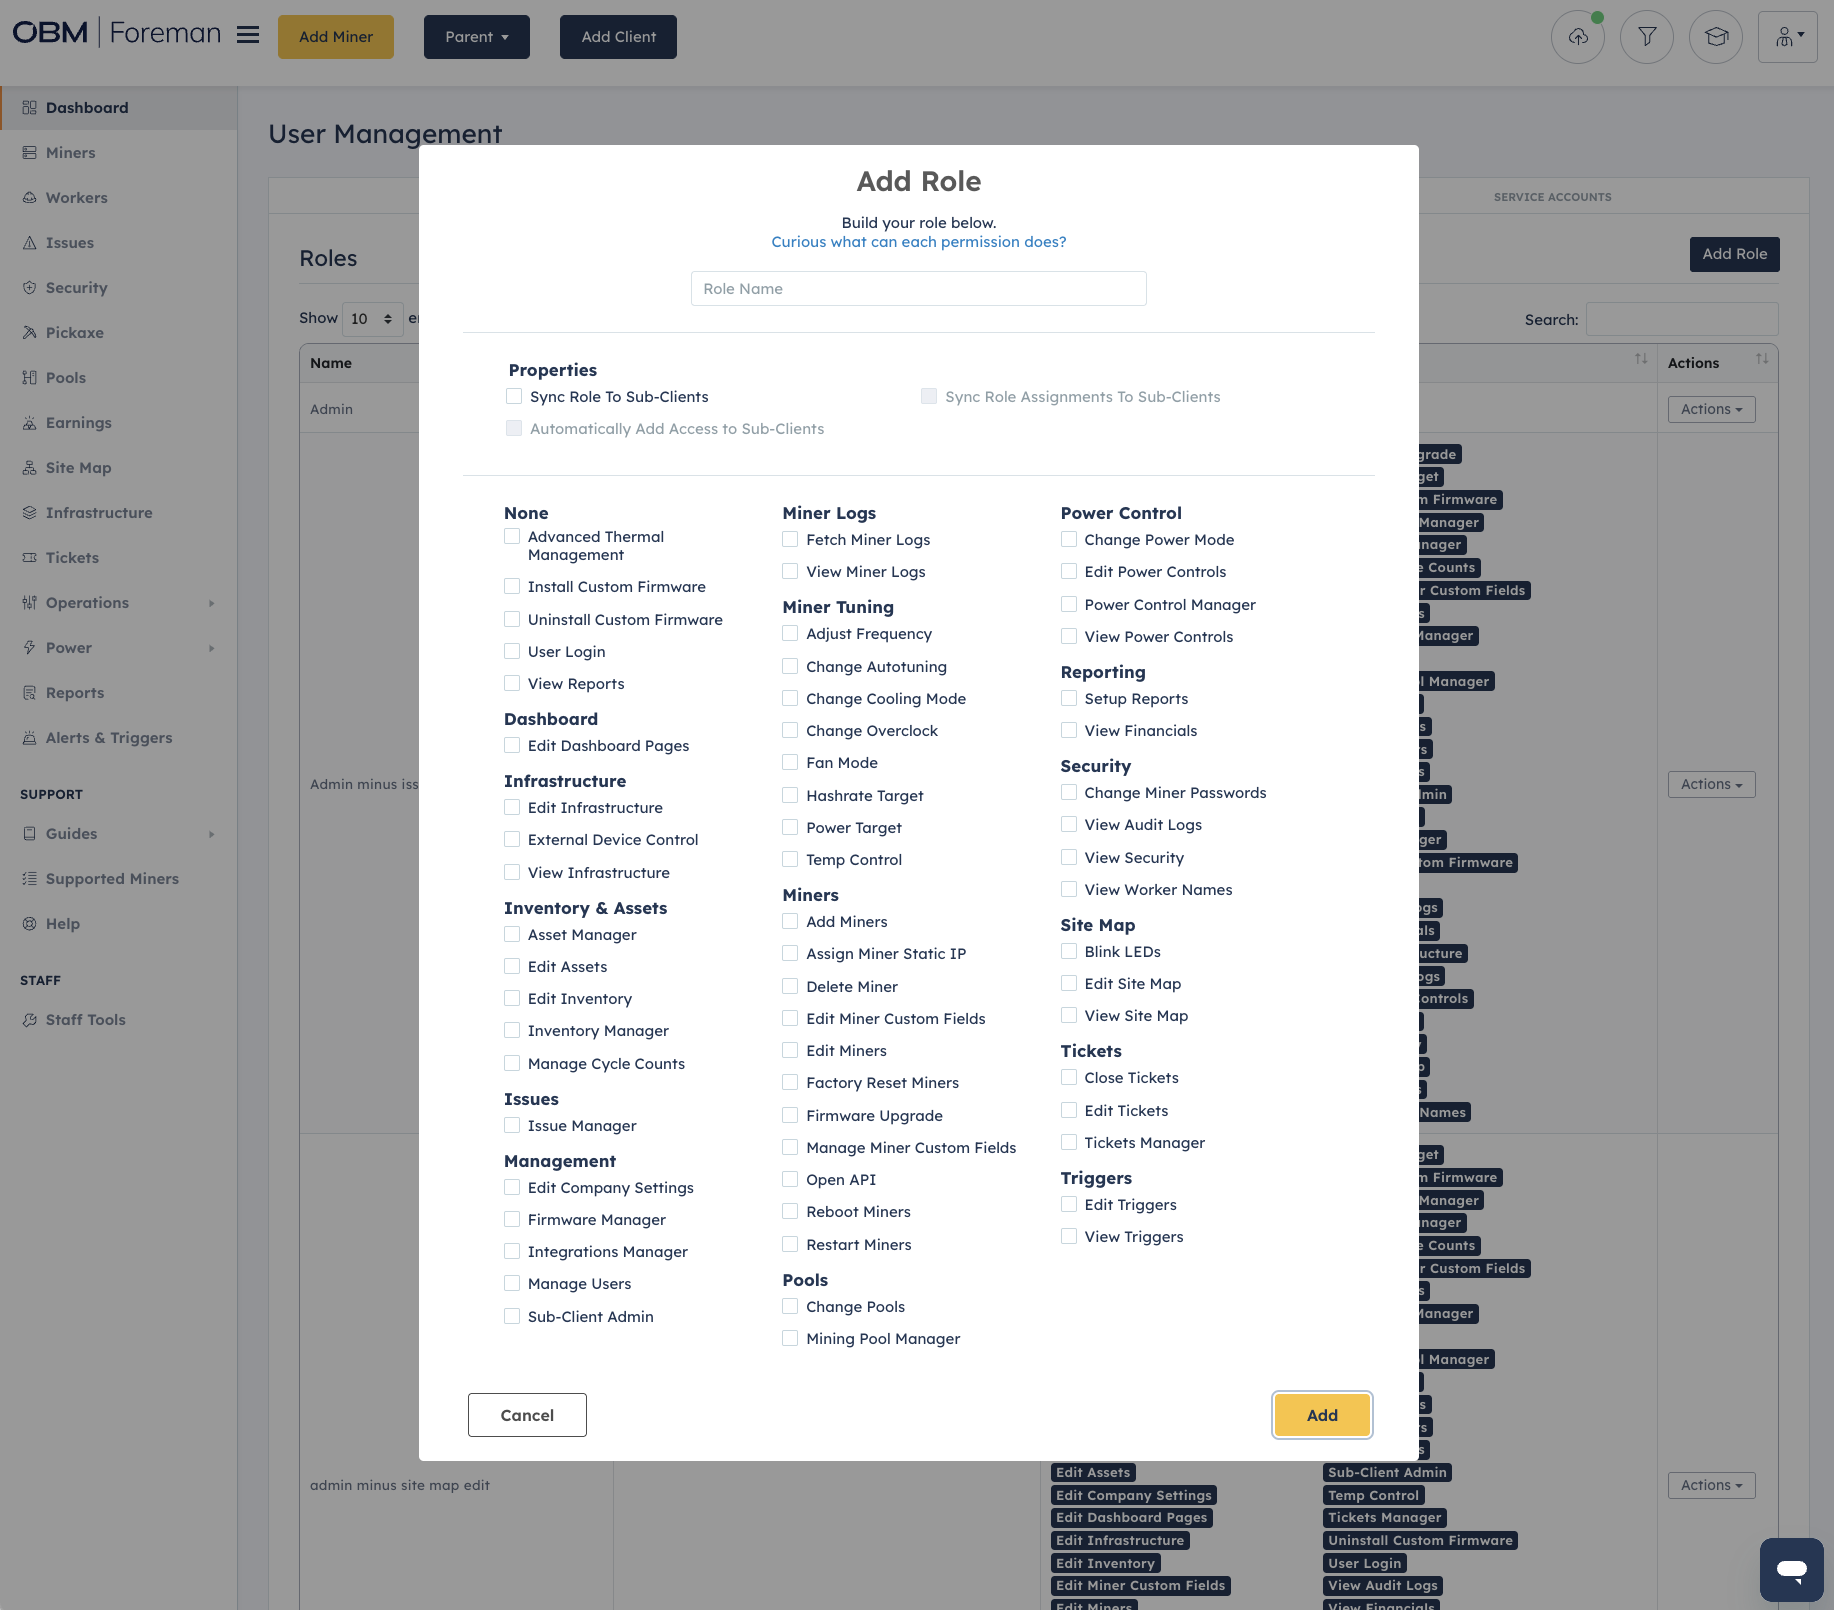The image size is (1834, 1610).
Task: Open Actions dropdown for Admin row
Action: coord(1711,409)
